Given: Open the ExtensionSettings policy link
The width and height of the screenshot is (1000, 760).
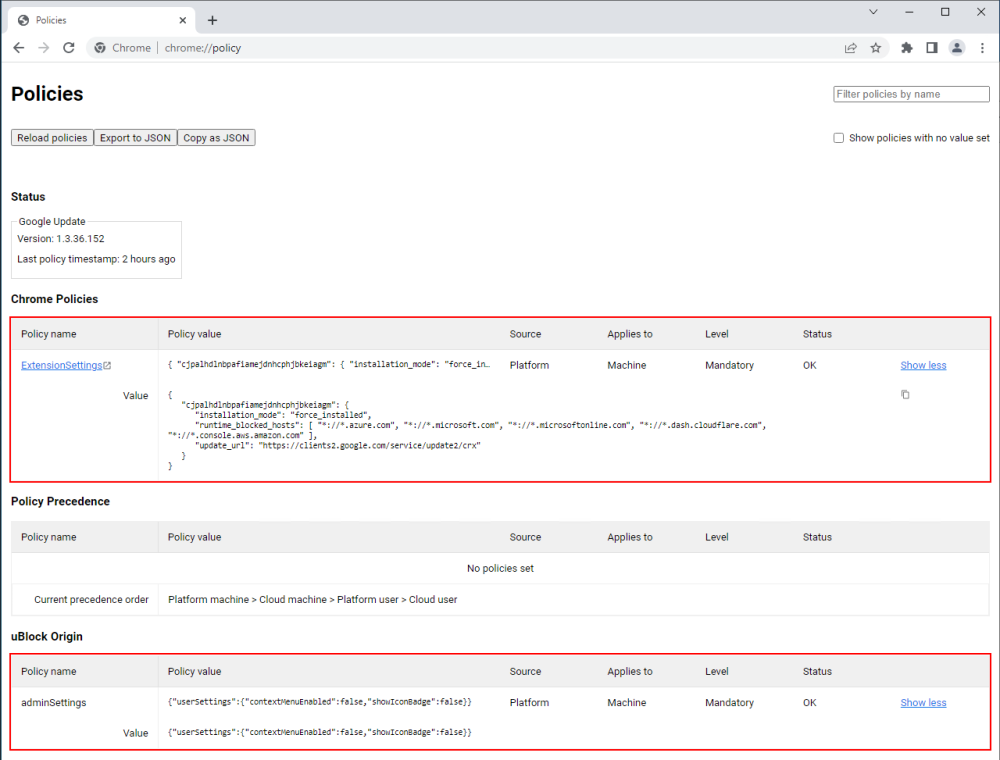Looking at the screenshot, I should pos(61,365).
